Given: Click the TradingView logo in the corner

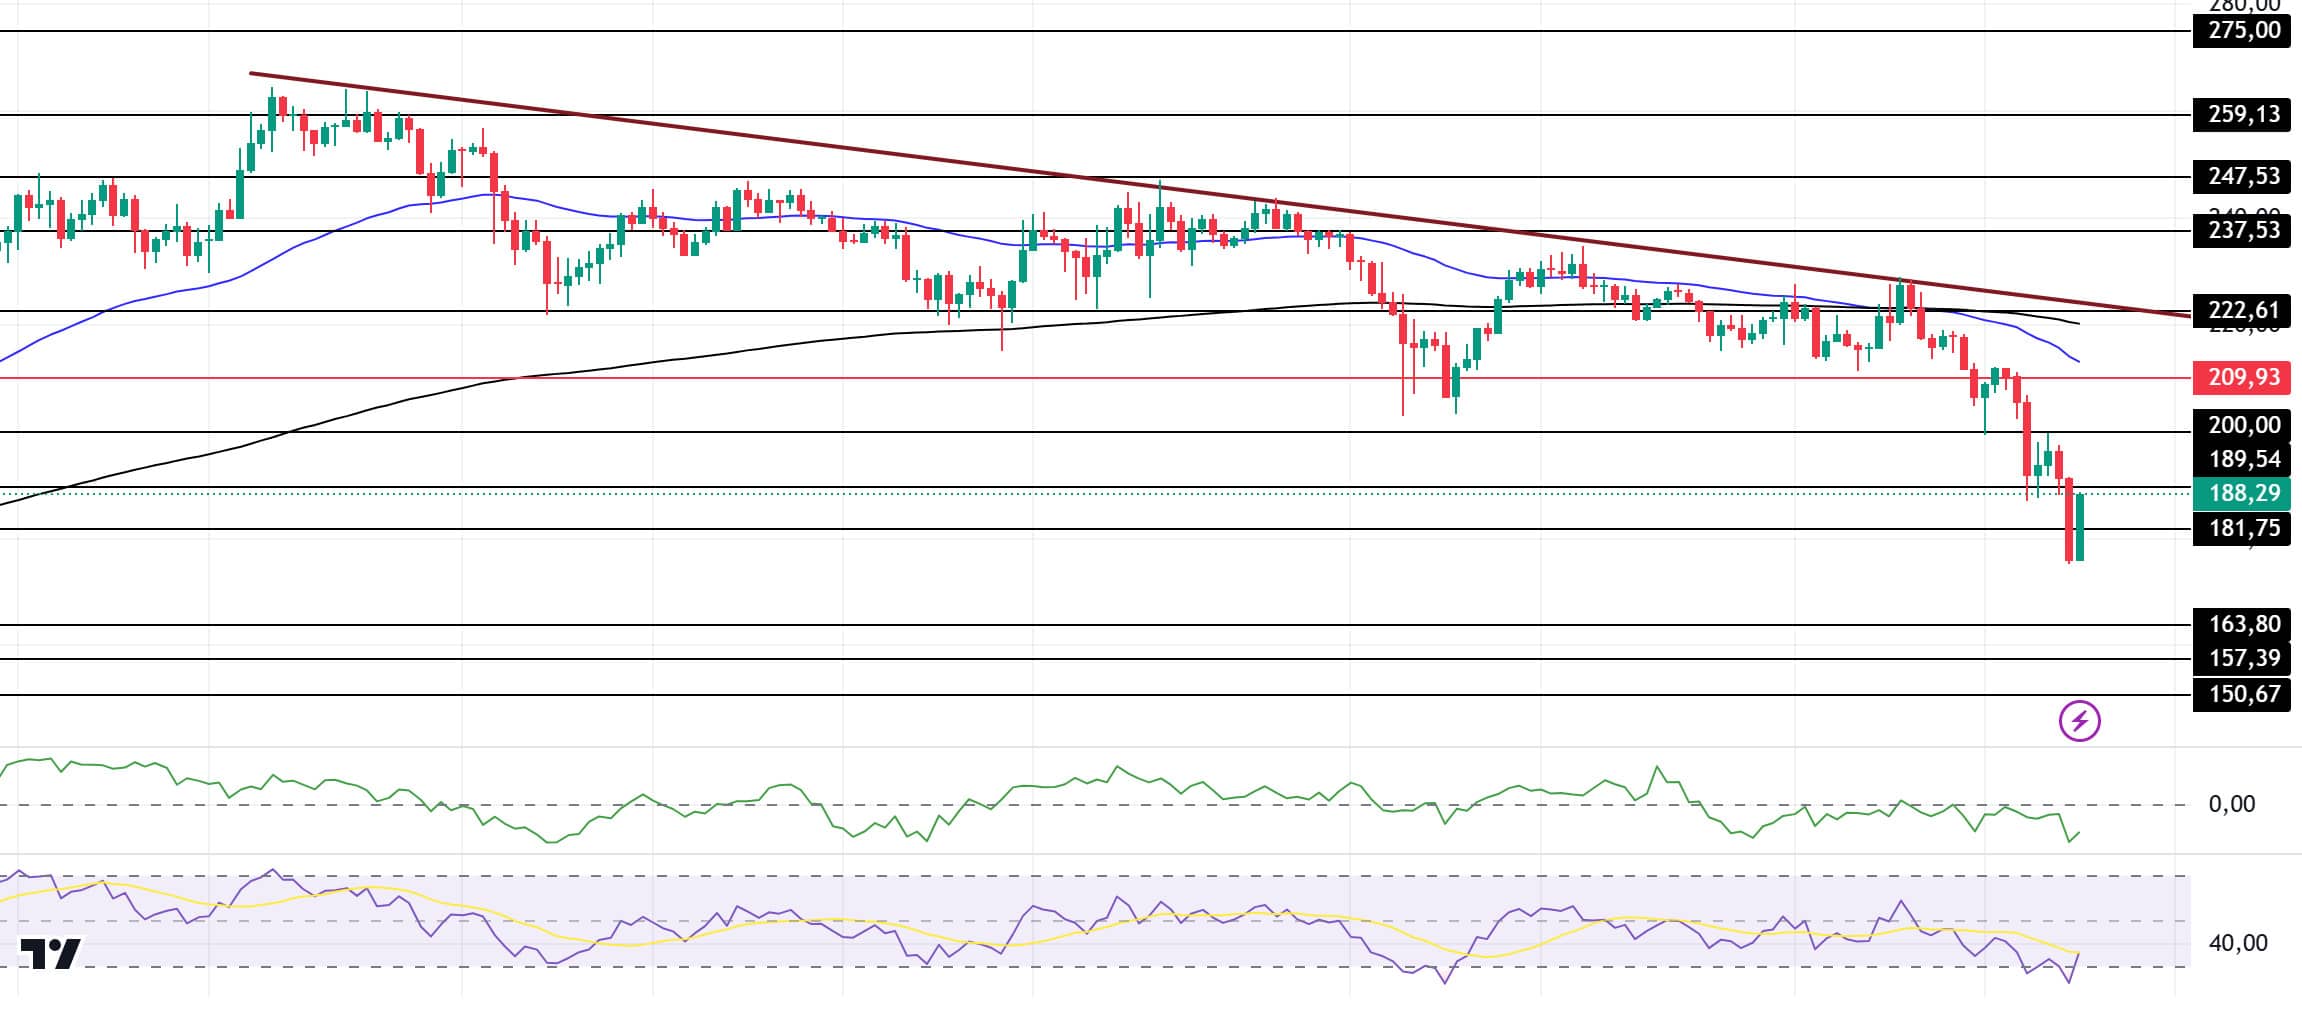Looking at the screenshot, I should point(51,953).
